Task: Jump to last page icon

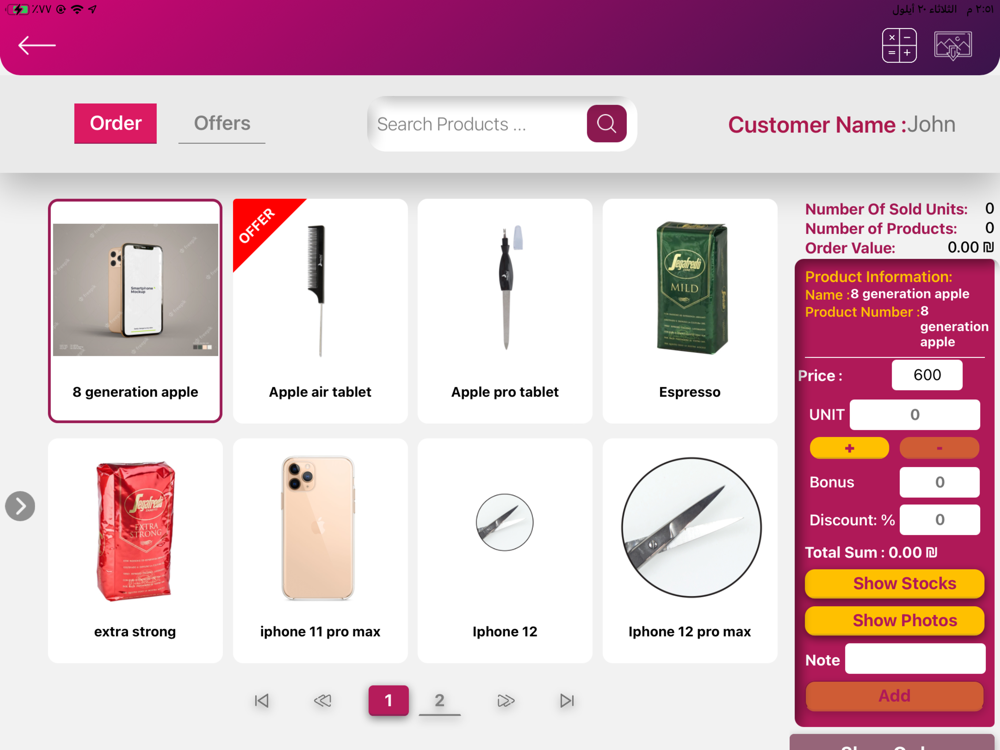Action: pos(567,701)
